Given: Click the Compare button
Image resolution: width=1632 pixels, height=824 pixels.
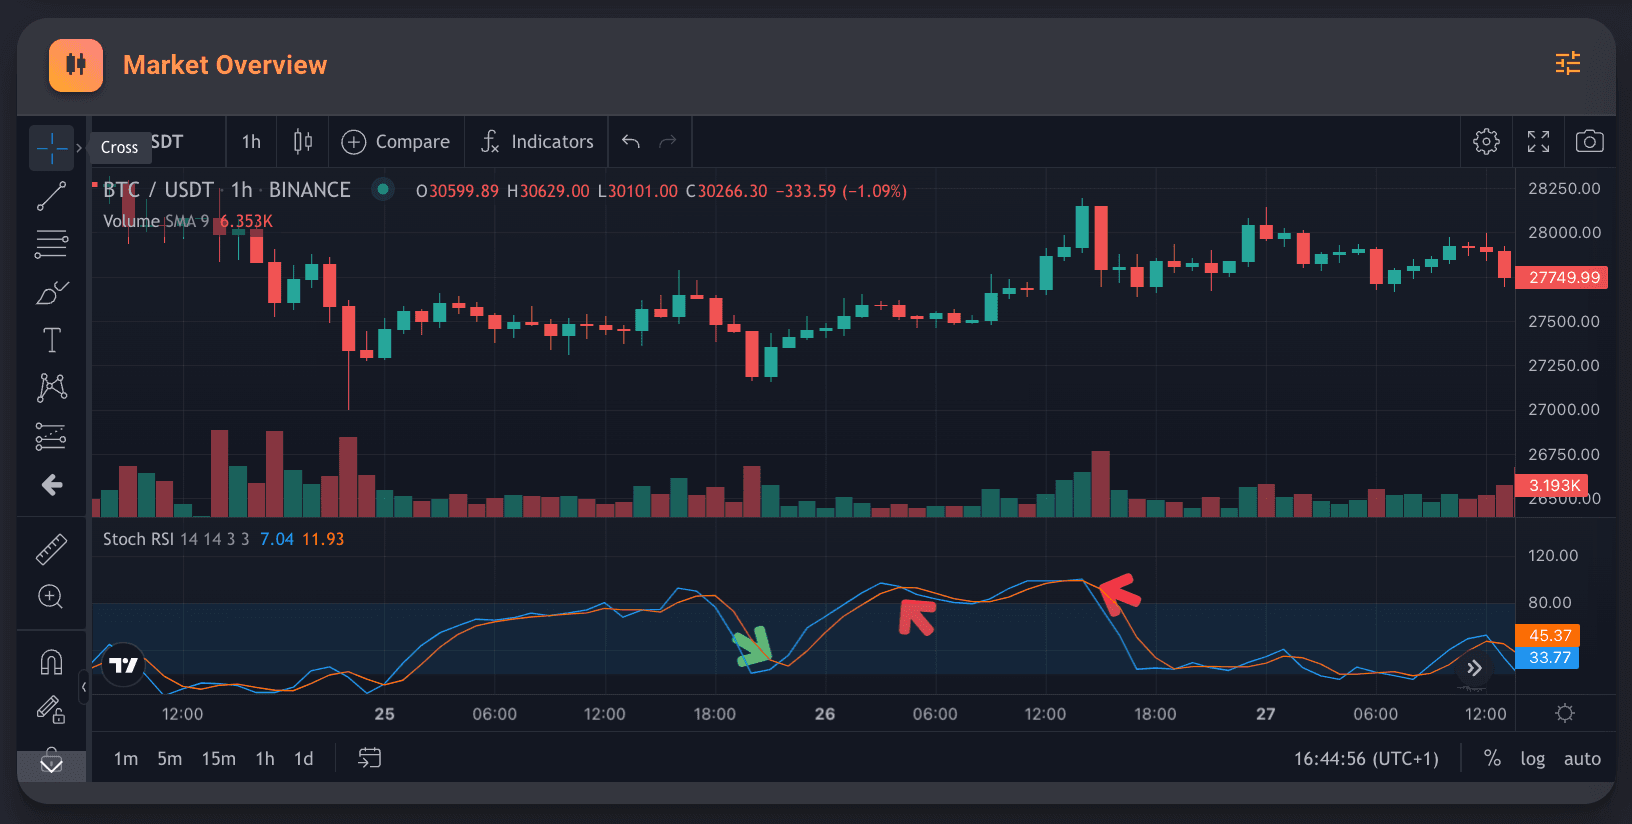Looking at the screenshot, I should point(396,142).
